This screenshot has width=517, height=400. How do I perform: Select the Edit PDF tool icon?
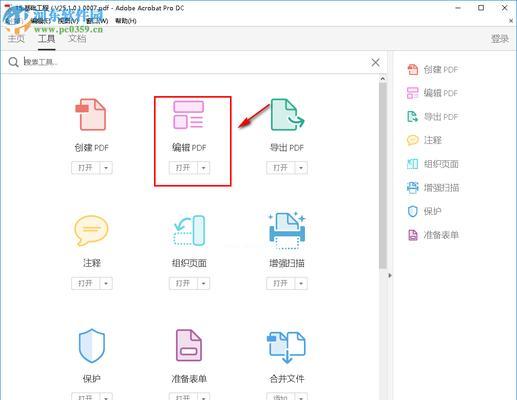[x=188, y=115]
